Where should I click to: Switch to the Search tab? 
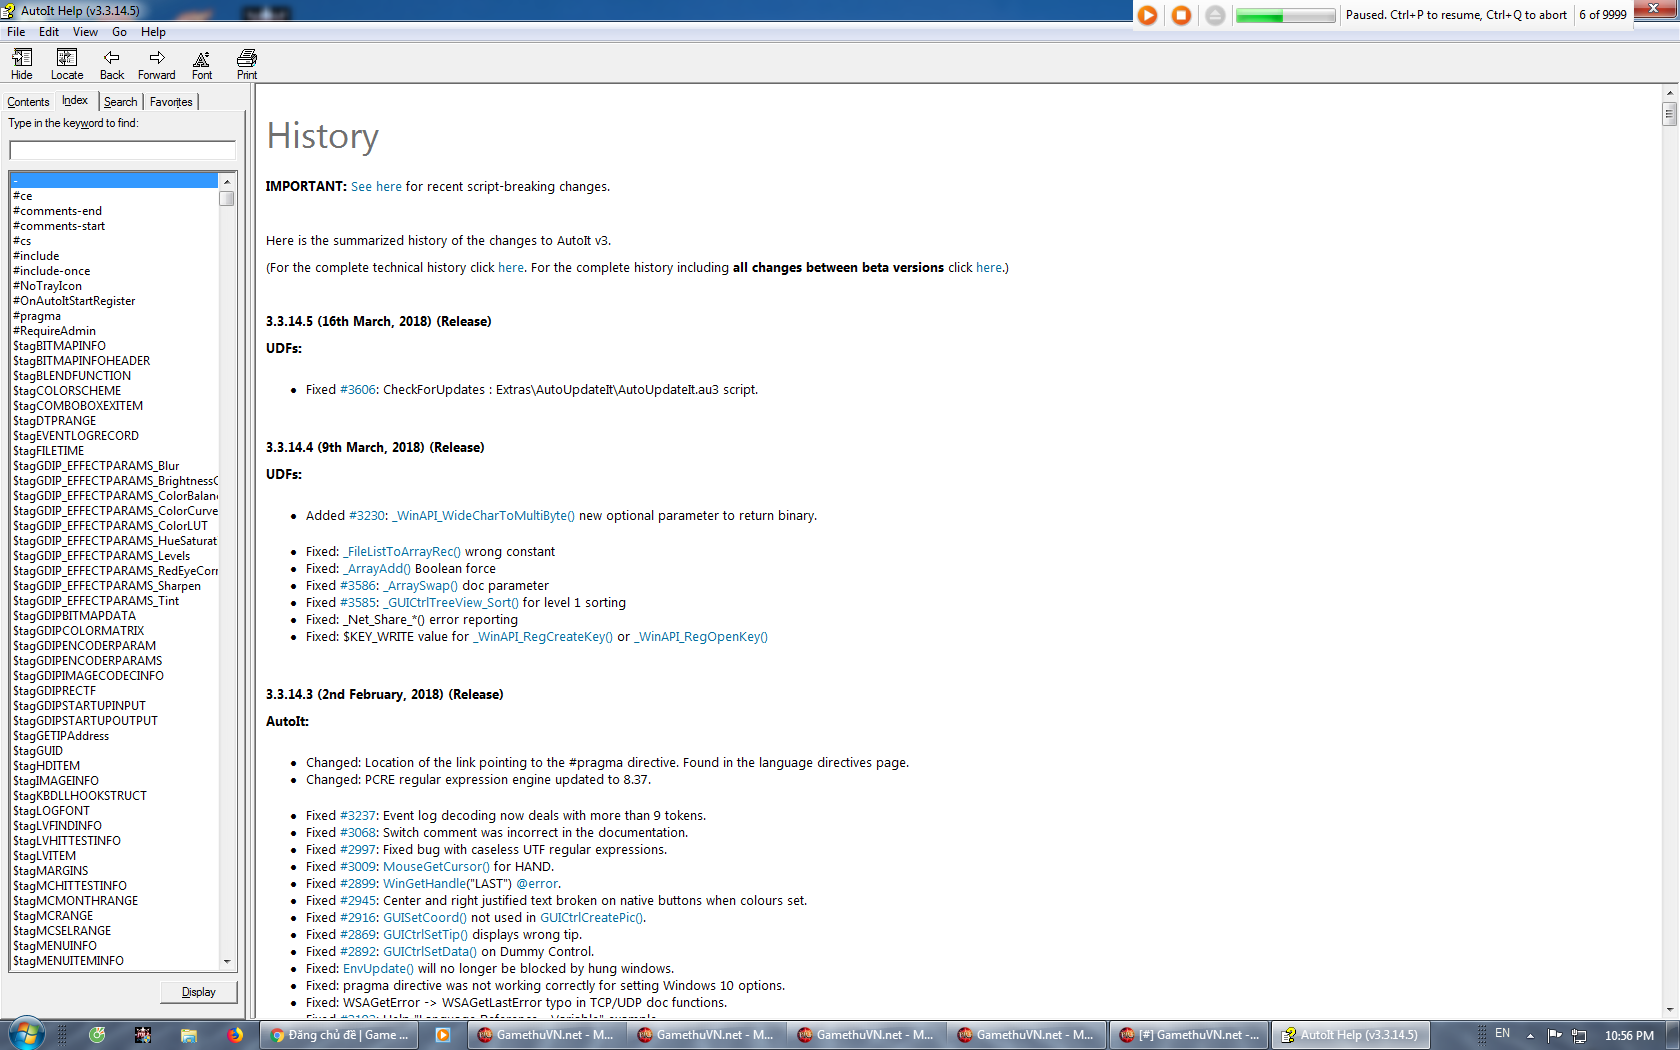tap(121, 102)
